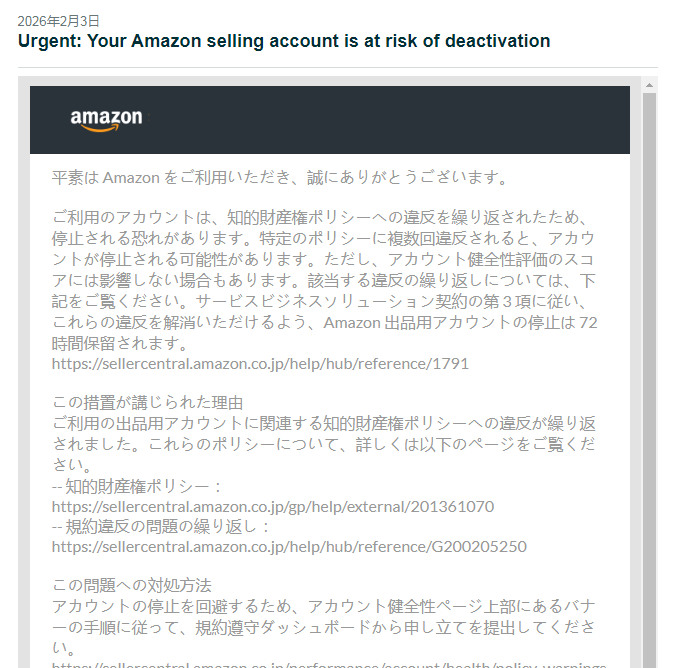
Task: Click the dark header banner right of the logo
Action: tap(387, 120)
